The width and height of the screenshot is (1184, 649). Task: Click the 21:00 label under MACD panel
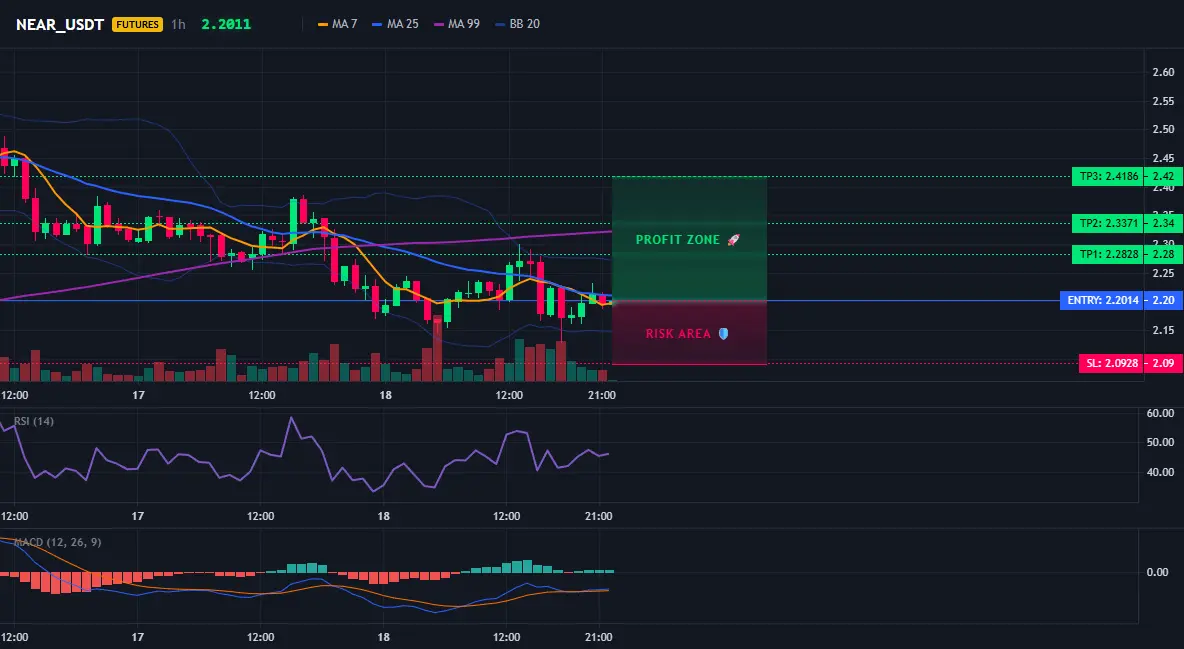pos(599,637)
